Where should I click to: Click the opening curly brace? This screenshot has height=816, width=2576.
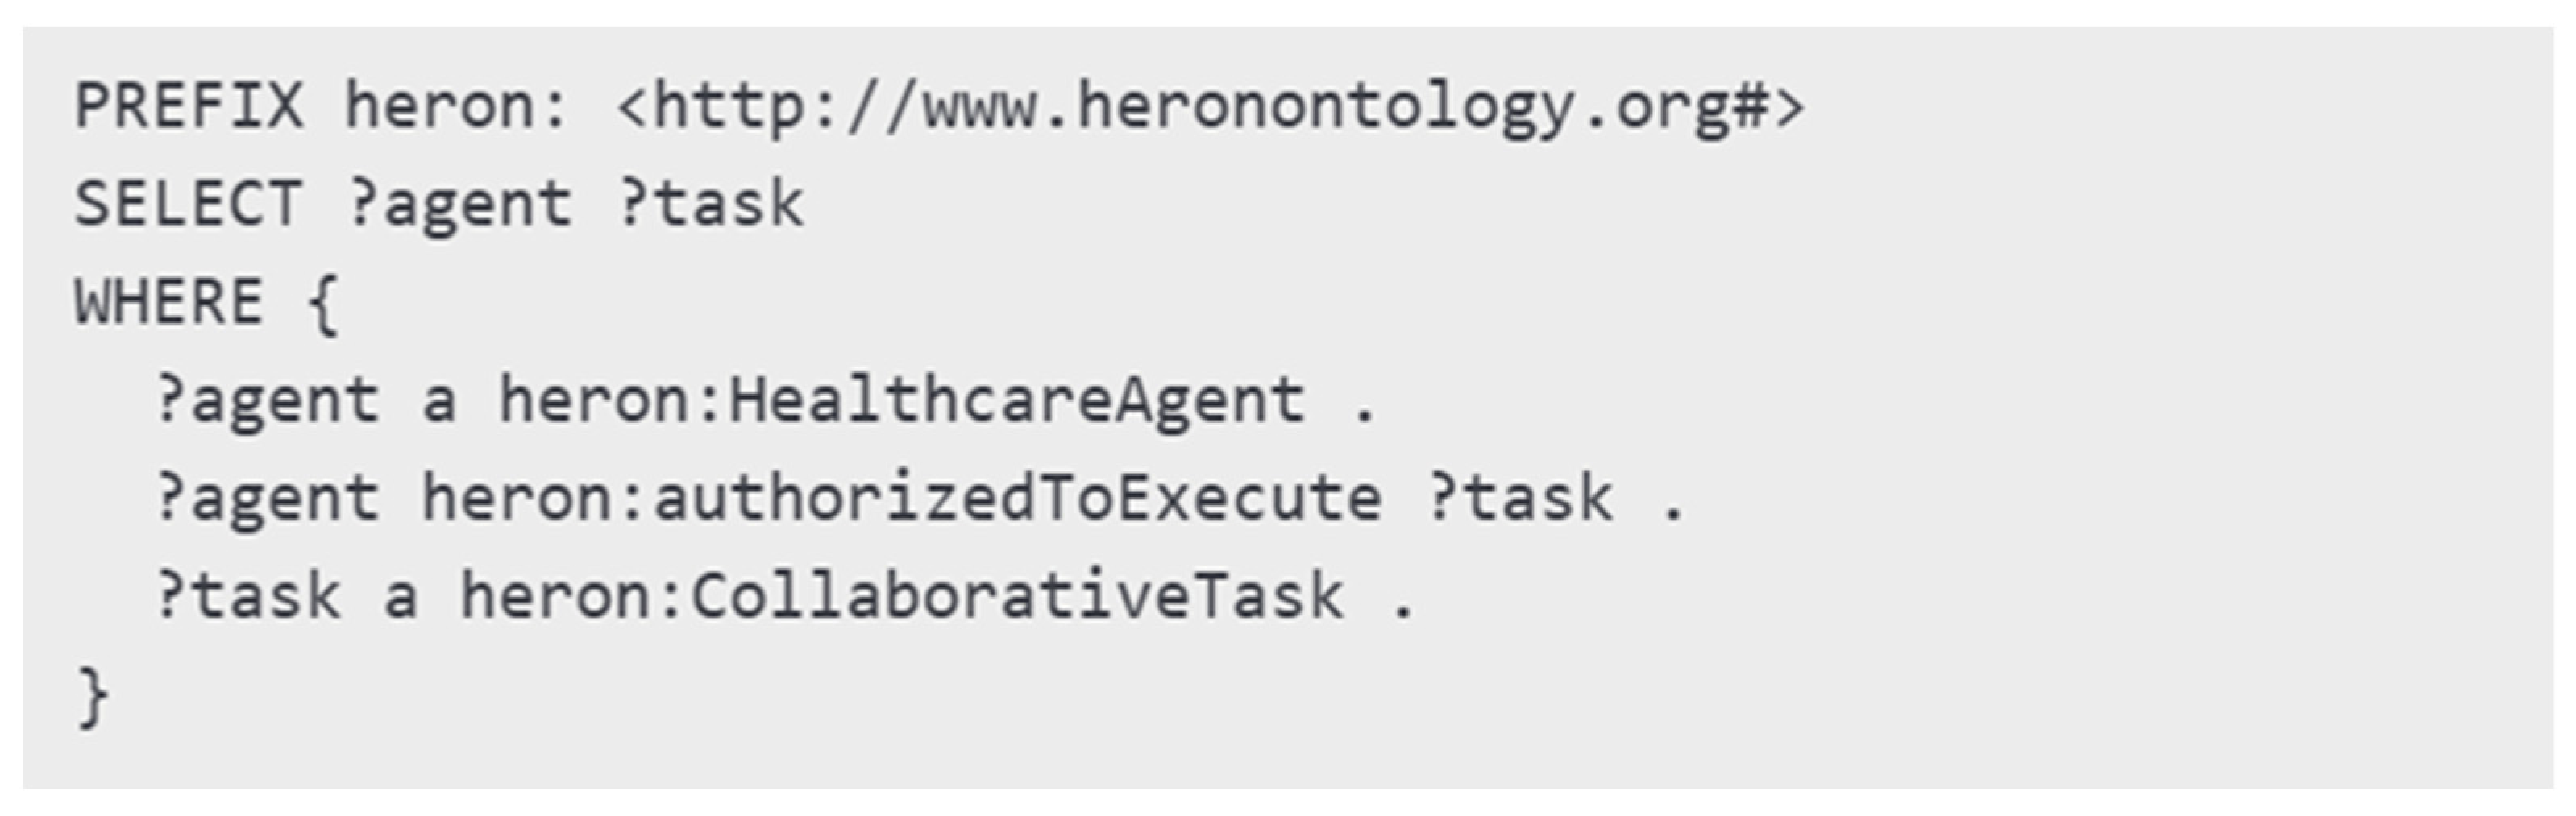(324, 304)
